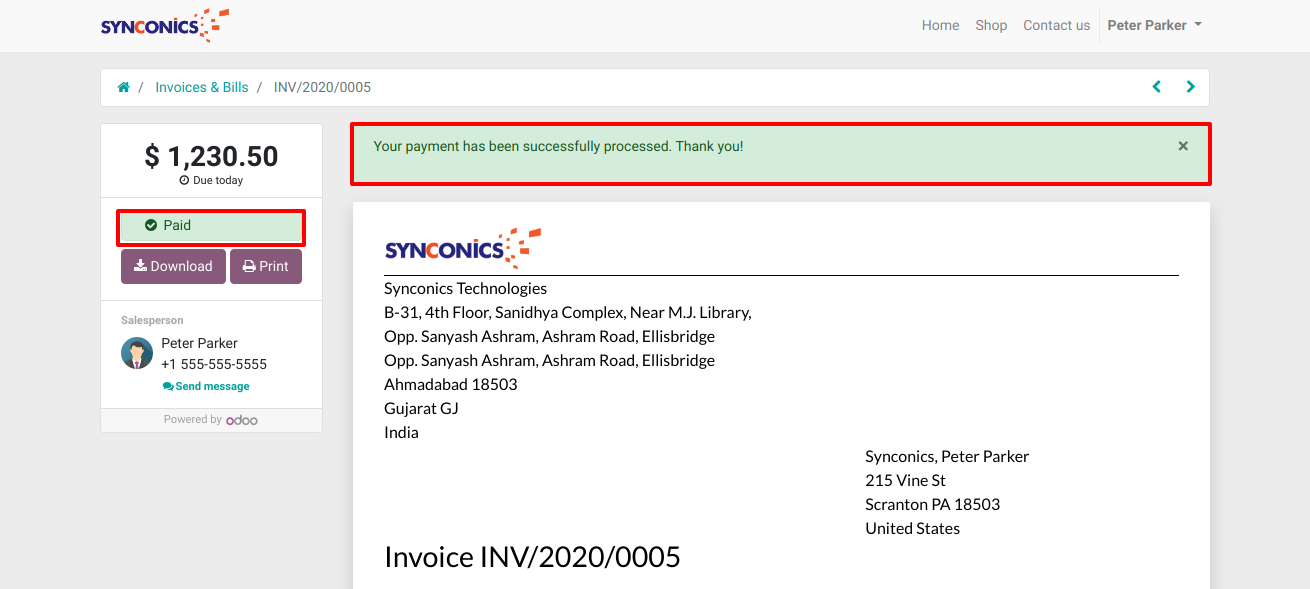Viewport: 1310px width, 589px height.
Task: Send message to the salesperson
Action: point(206,386)
